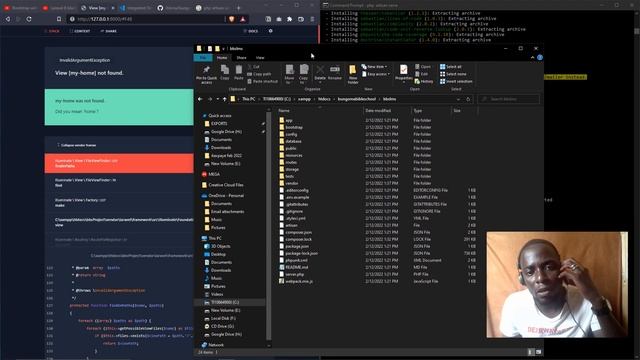The image size is (640, 360).
Task: Open the GitHub browser tab
Action: coord(174,8)
